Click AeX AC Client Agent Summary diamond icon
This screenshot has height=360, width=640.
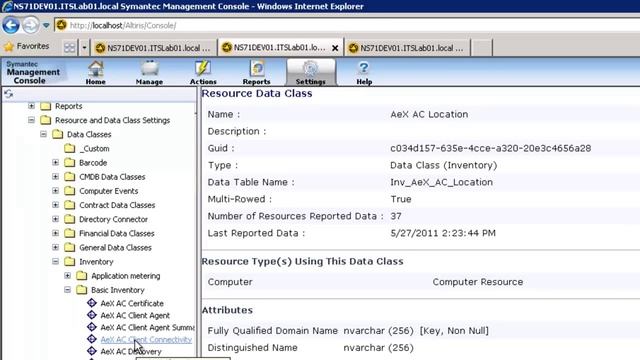coord(92,327)
